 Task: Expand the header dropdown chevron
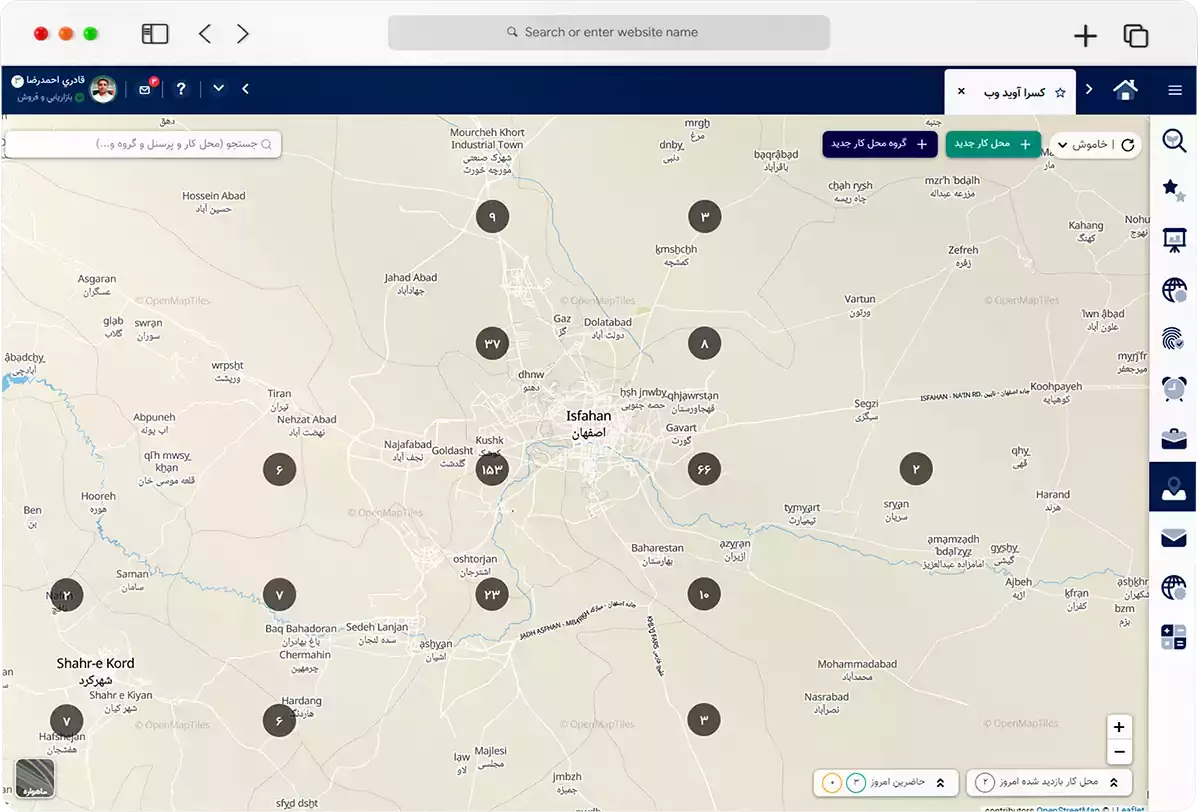coord(218,89)
